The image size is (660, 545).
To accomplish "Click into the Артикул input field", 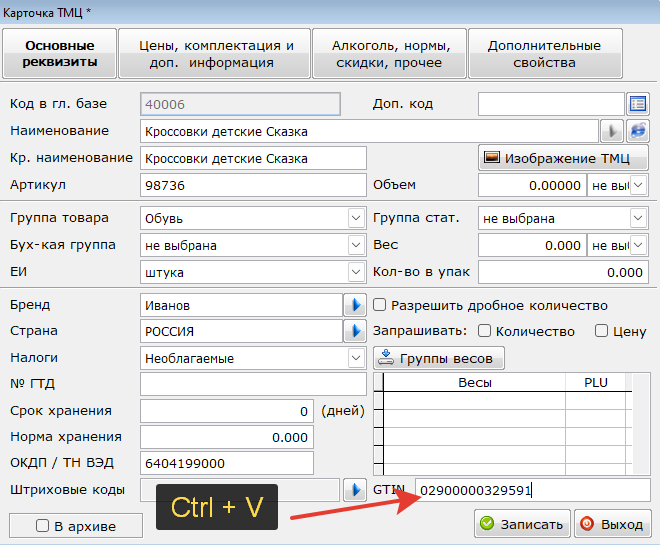I will (253, 185).
